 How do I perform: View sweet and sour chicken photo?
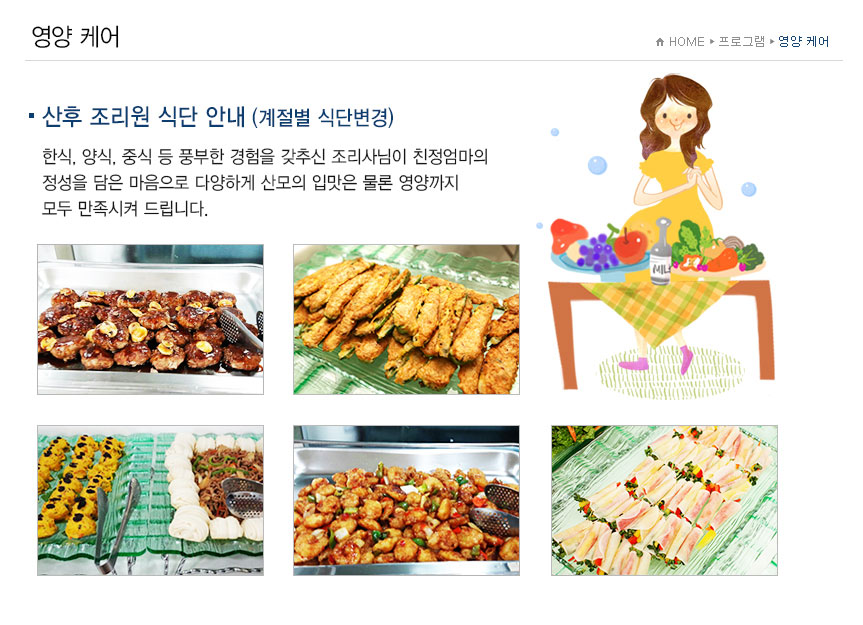pos(406,500)
